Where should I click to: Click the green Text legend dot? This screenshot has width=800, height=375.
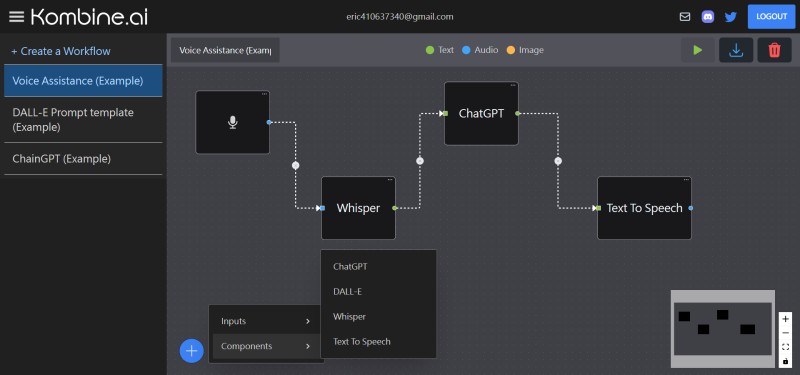point(430,50)
